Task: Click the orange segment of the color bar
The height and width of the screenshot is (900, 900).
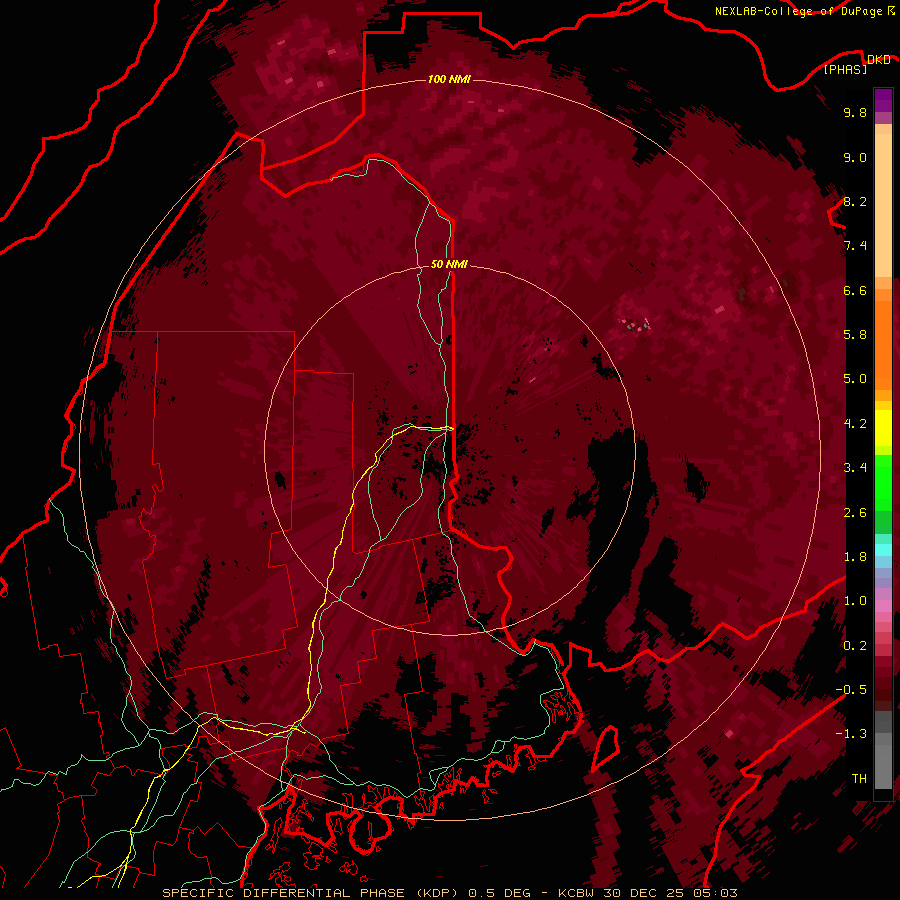Action: point(883,344)
